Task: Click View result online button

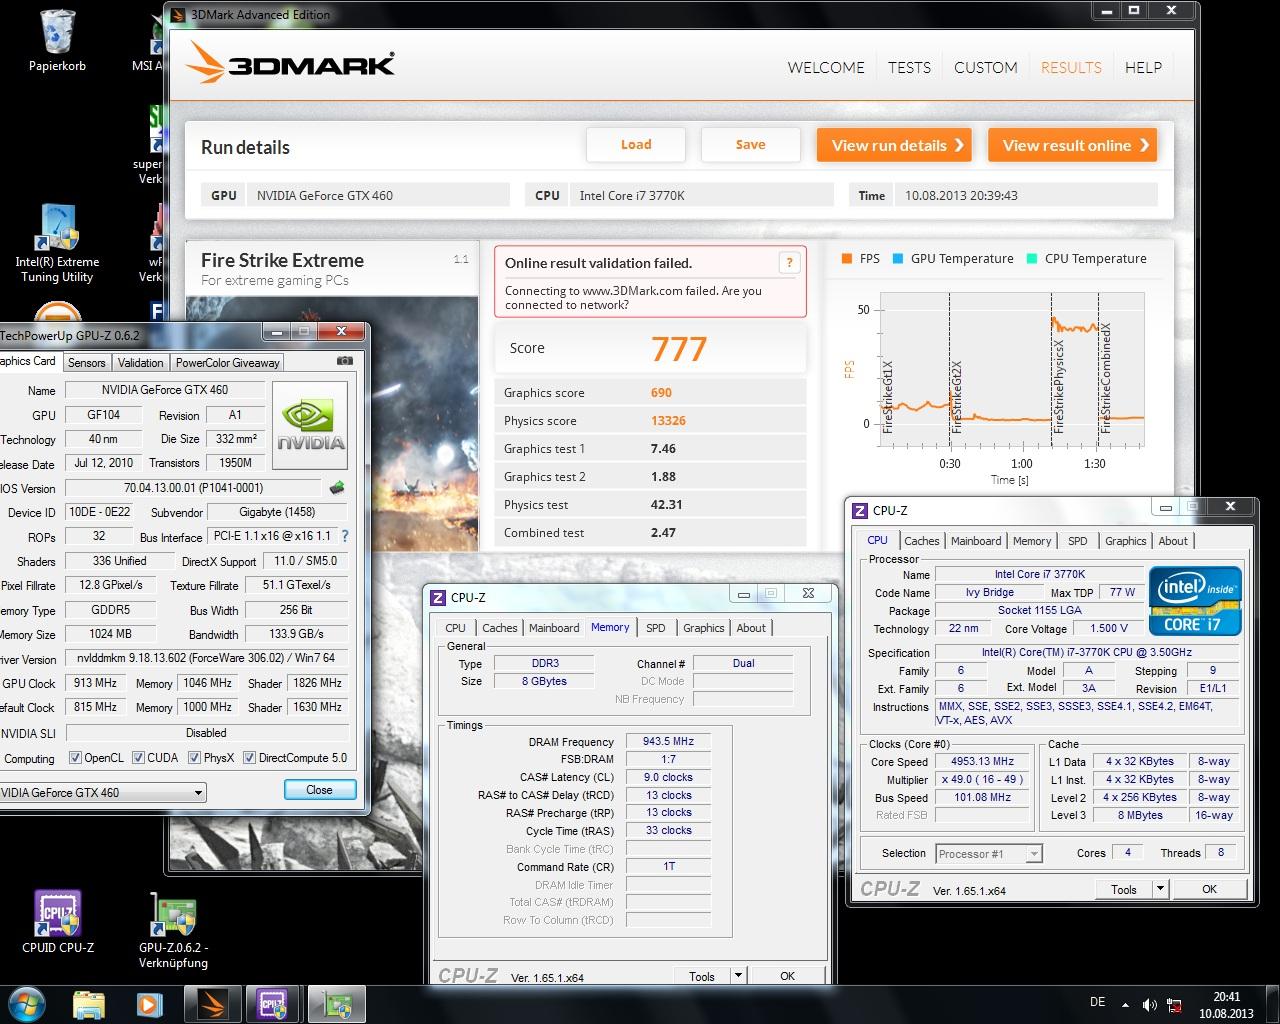Action: tap(1072, 145)
